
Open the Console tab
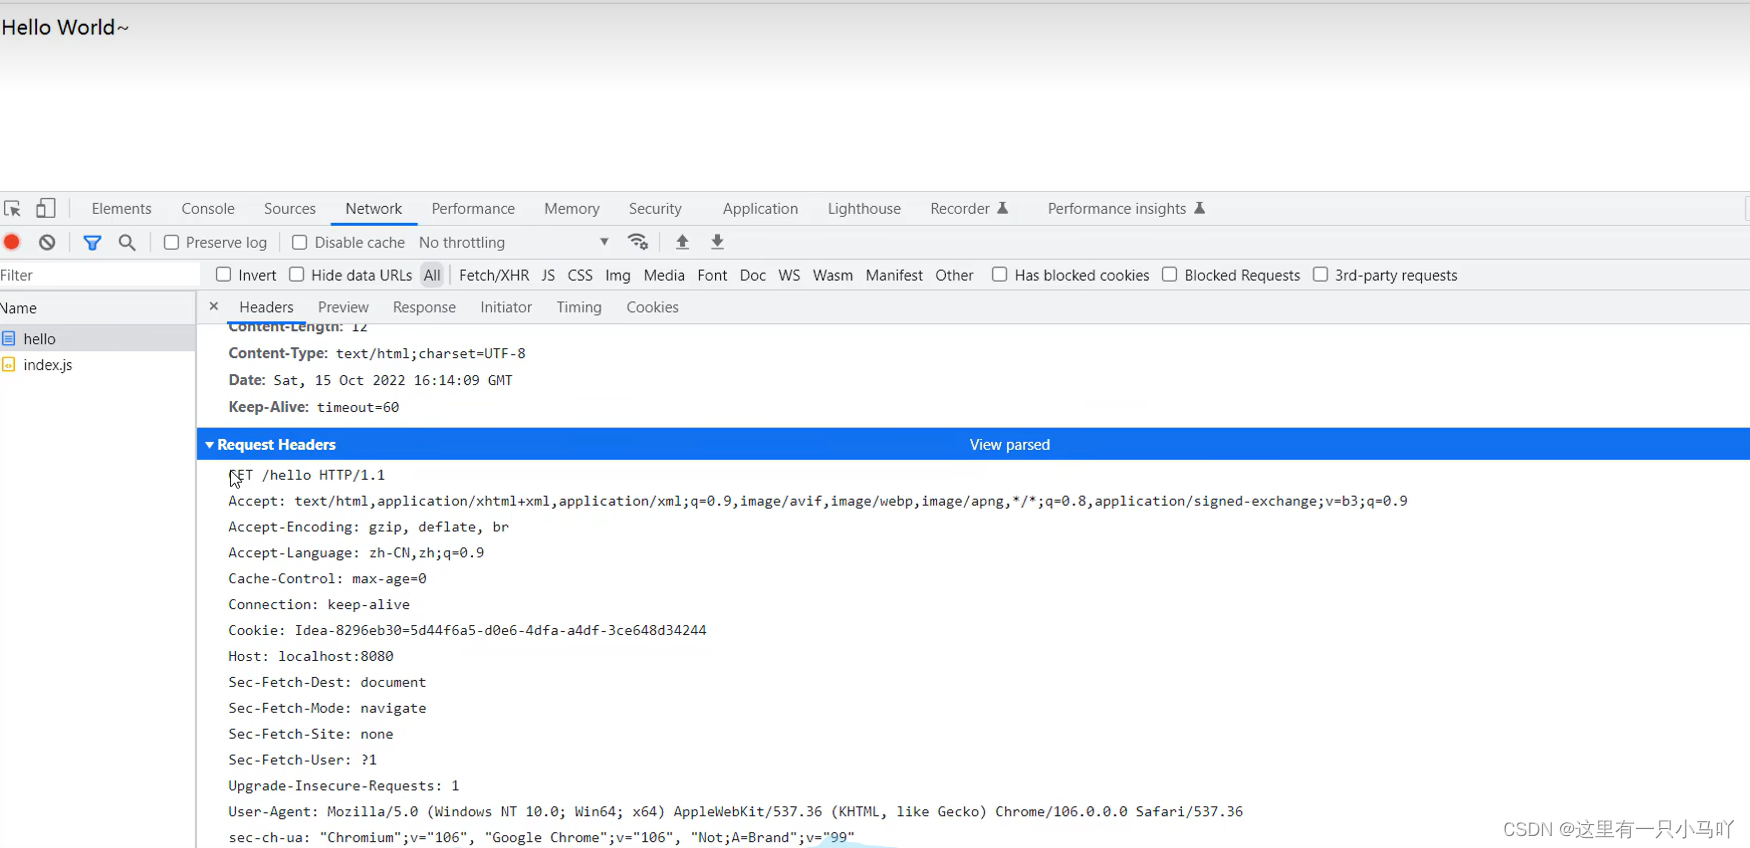coord(208,208)
